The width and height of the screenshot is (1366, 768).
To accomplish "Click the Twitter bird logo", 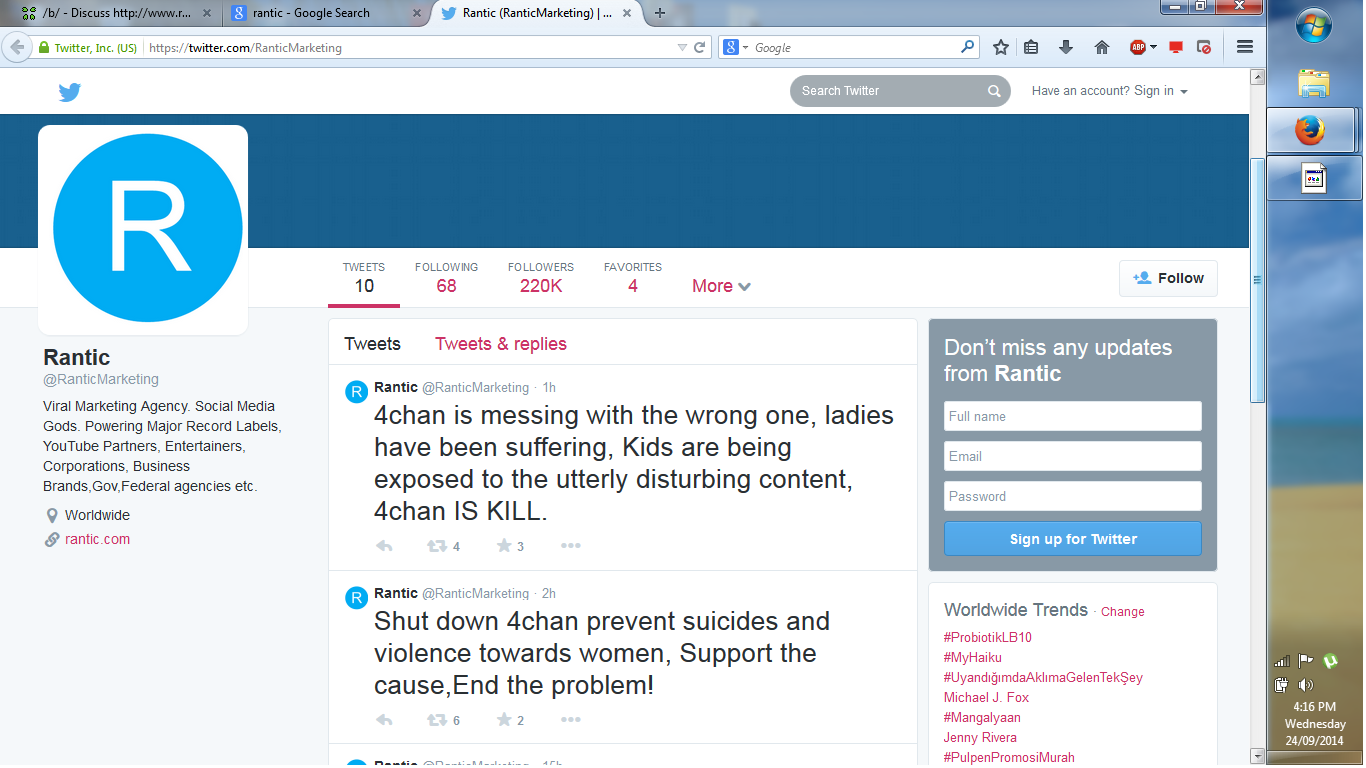I will pyautogui.click(x=69, y=92).
